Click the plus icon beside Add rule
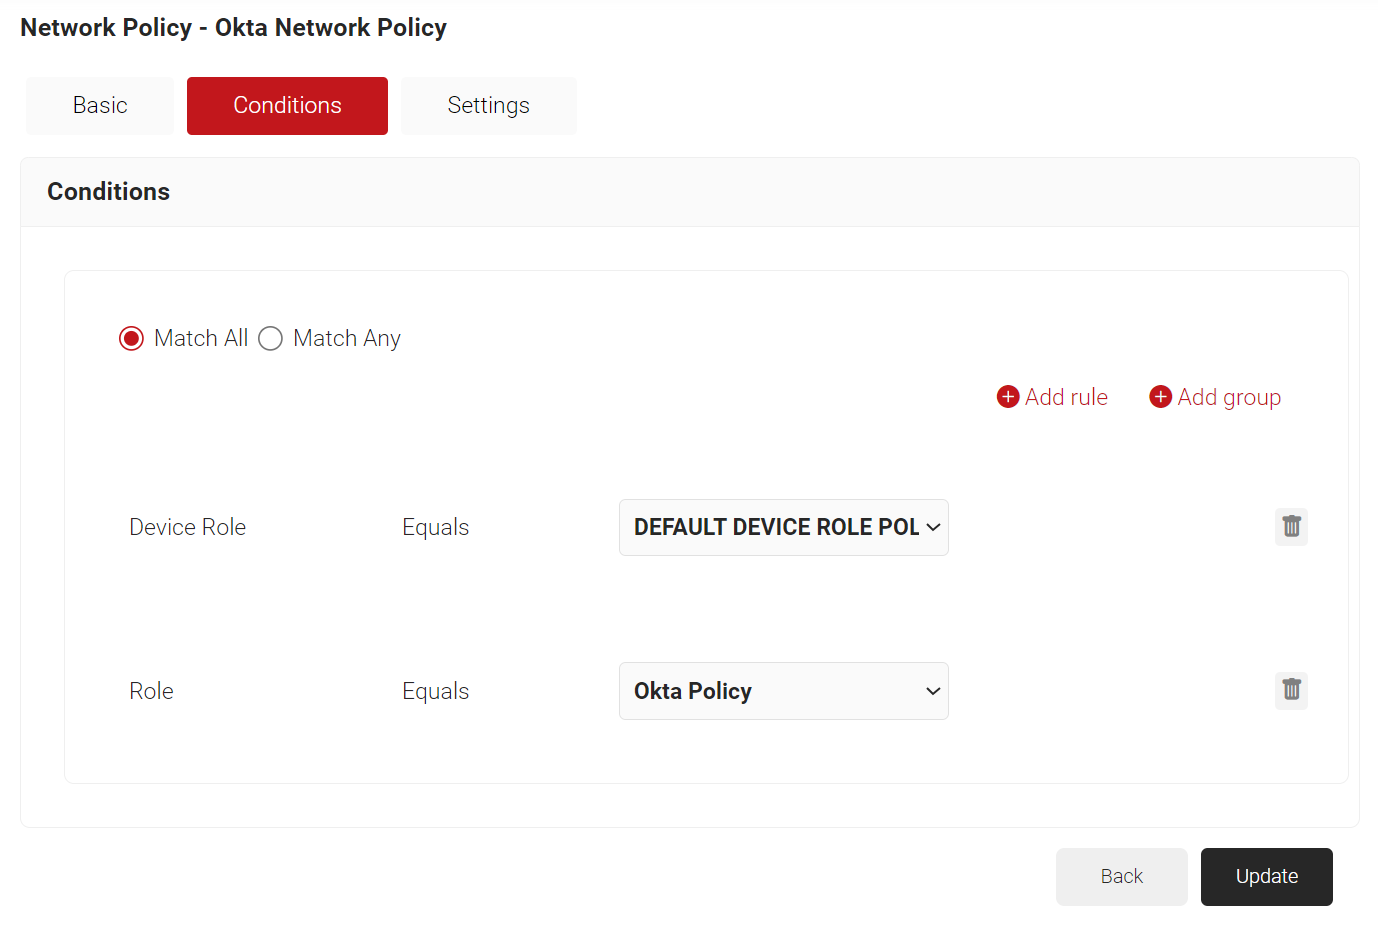The width and height of the screenshot is (1381, 925). pyautogui.click(x=1008, y=397)
